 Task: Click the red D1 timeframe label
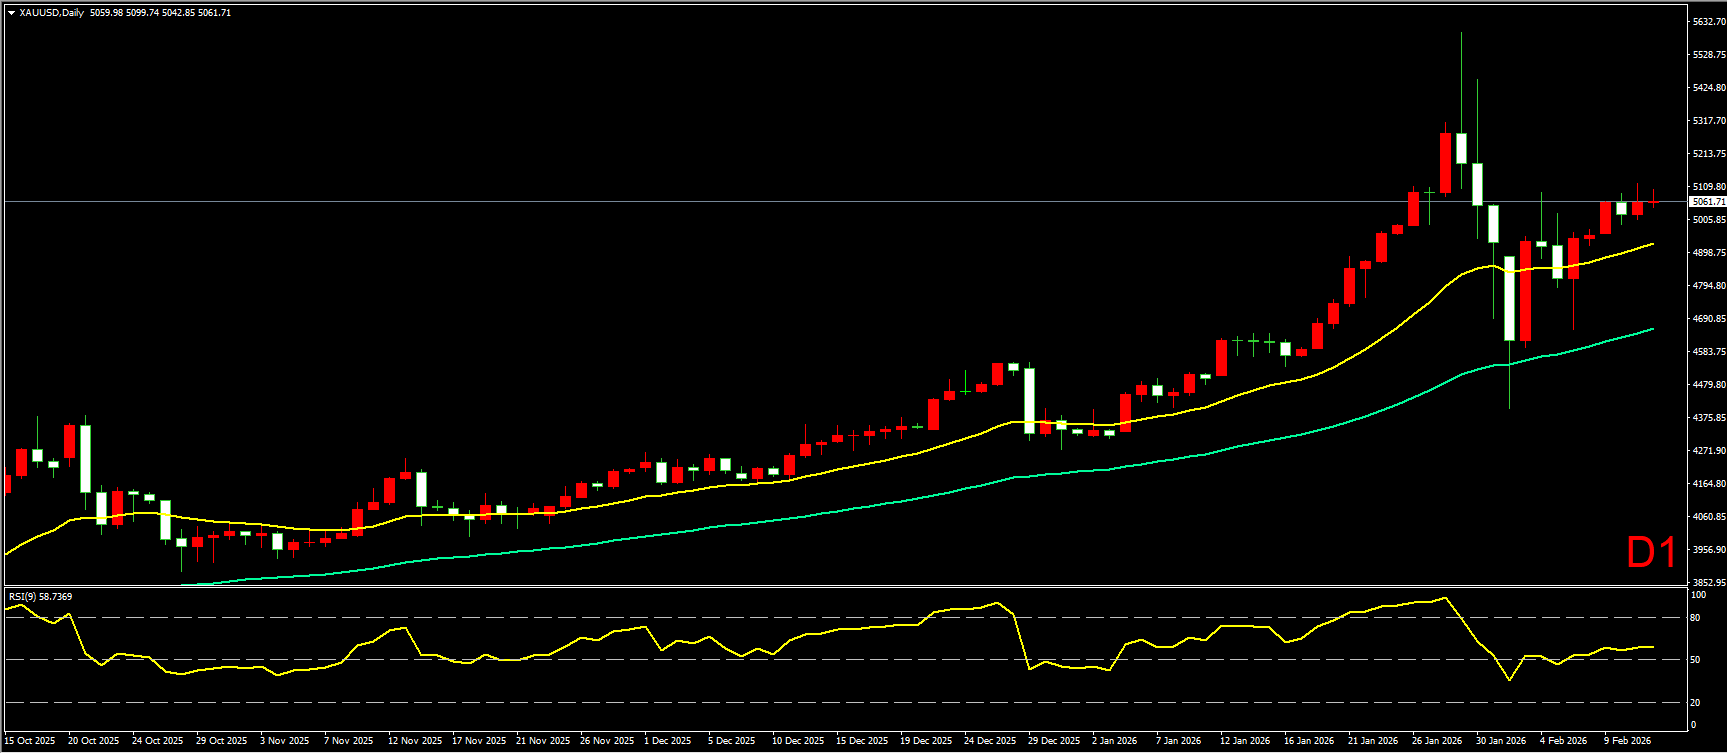(x=1651, y=553)
